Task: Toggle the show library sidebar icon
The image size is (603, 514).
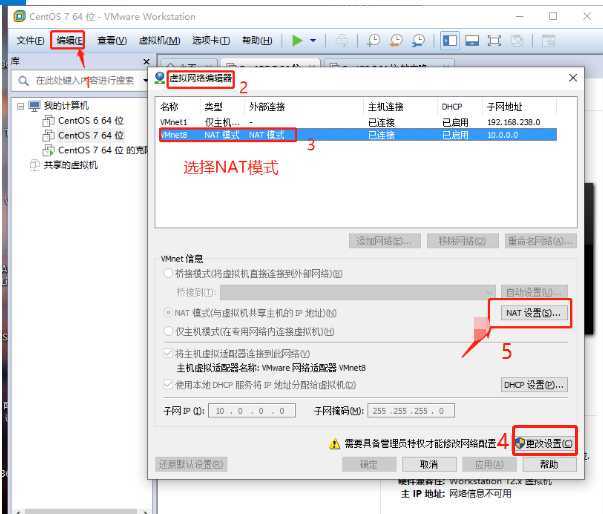Action: click(x=450, y=40)
